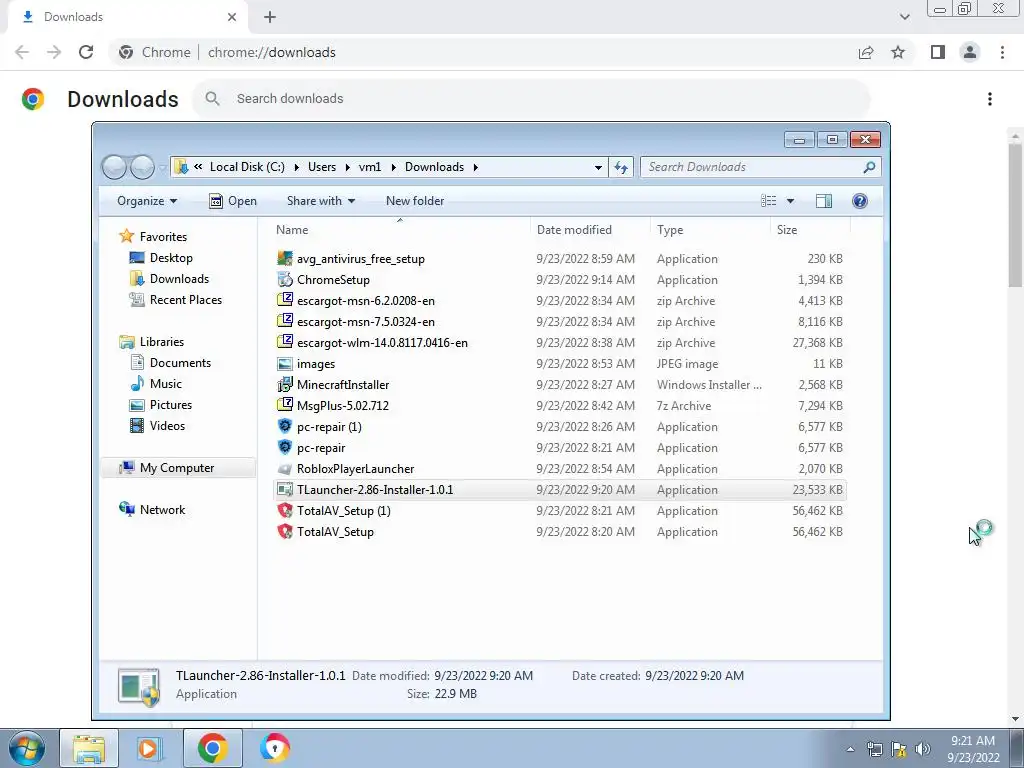Image resolution: width=1024 pixels, height=768 pixels.
Task: Select the escargot-msn-6.2.0208-en zip icon
Action: [x=285, y=300]
